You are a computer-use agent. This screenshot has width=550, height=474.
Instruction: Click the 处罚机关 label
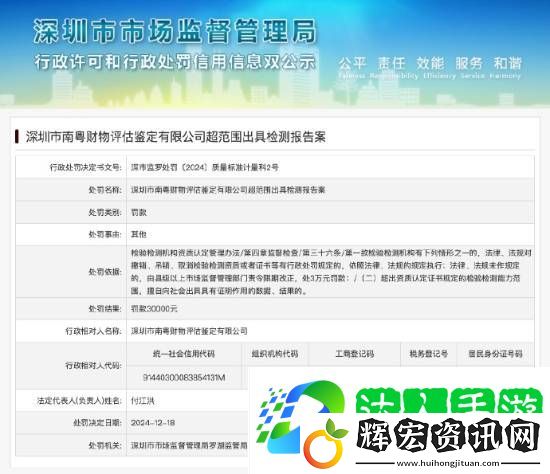click(105, 445)
